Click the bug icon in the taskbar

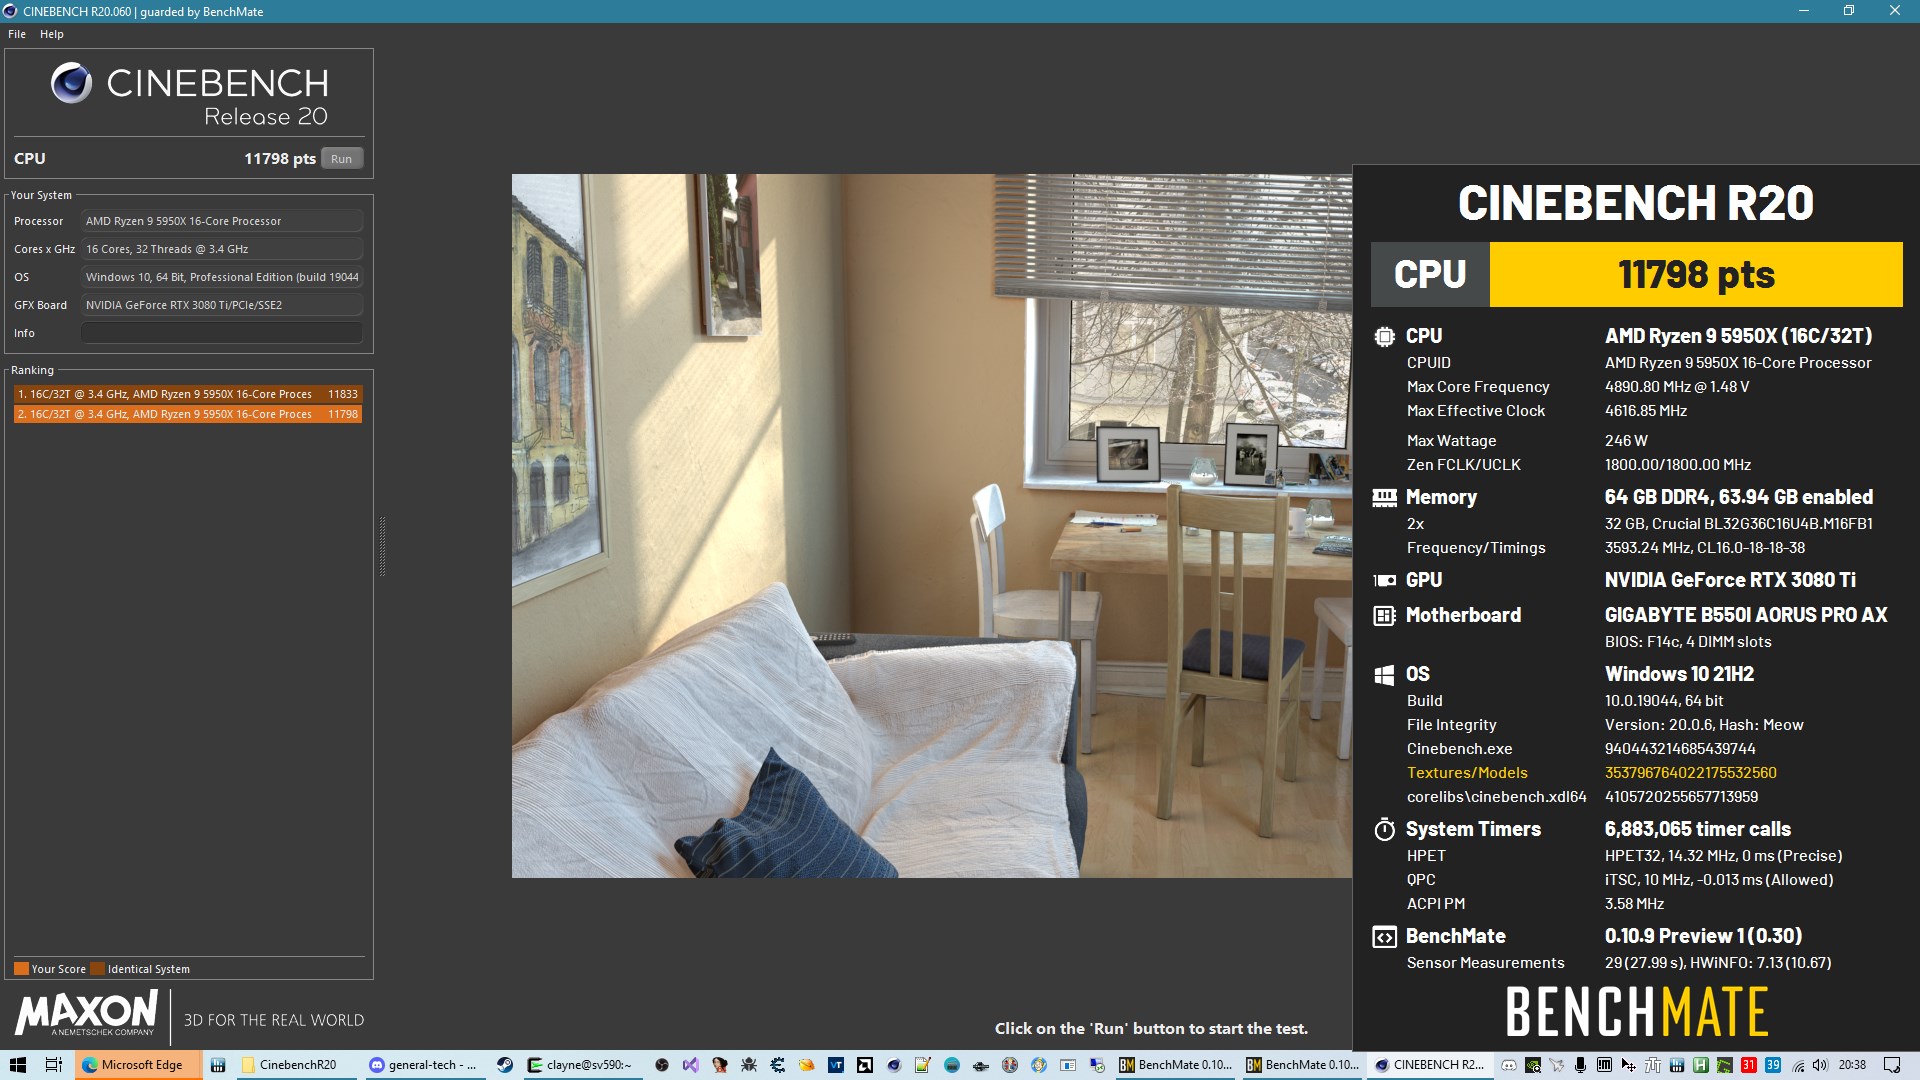[x=748, y=1065]
